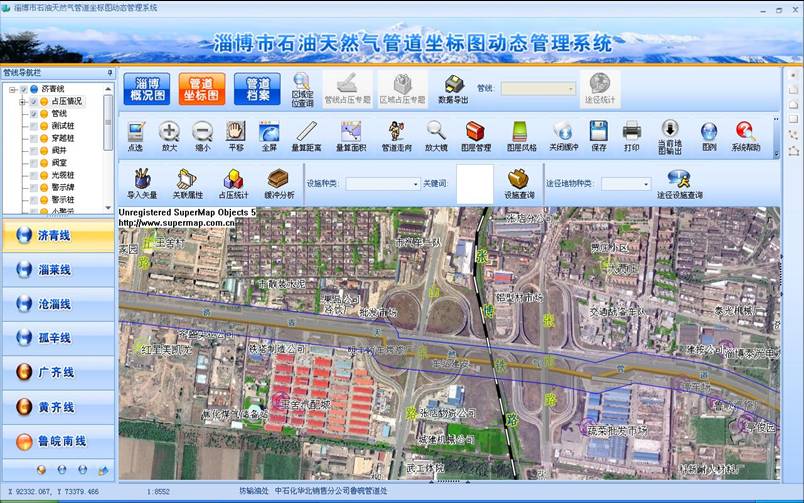This screenshot has height=503, width=804.
Task: Check the 警示牌 layer checkbox
Action: tap(34, 188)
